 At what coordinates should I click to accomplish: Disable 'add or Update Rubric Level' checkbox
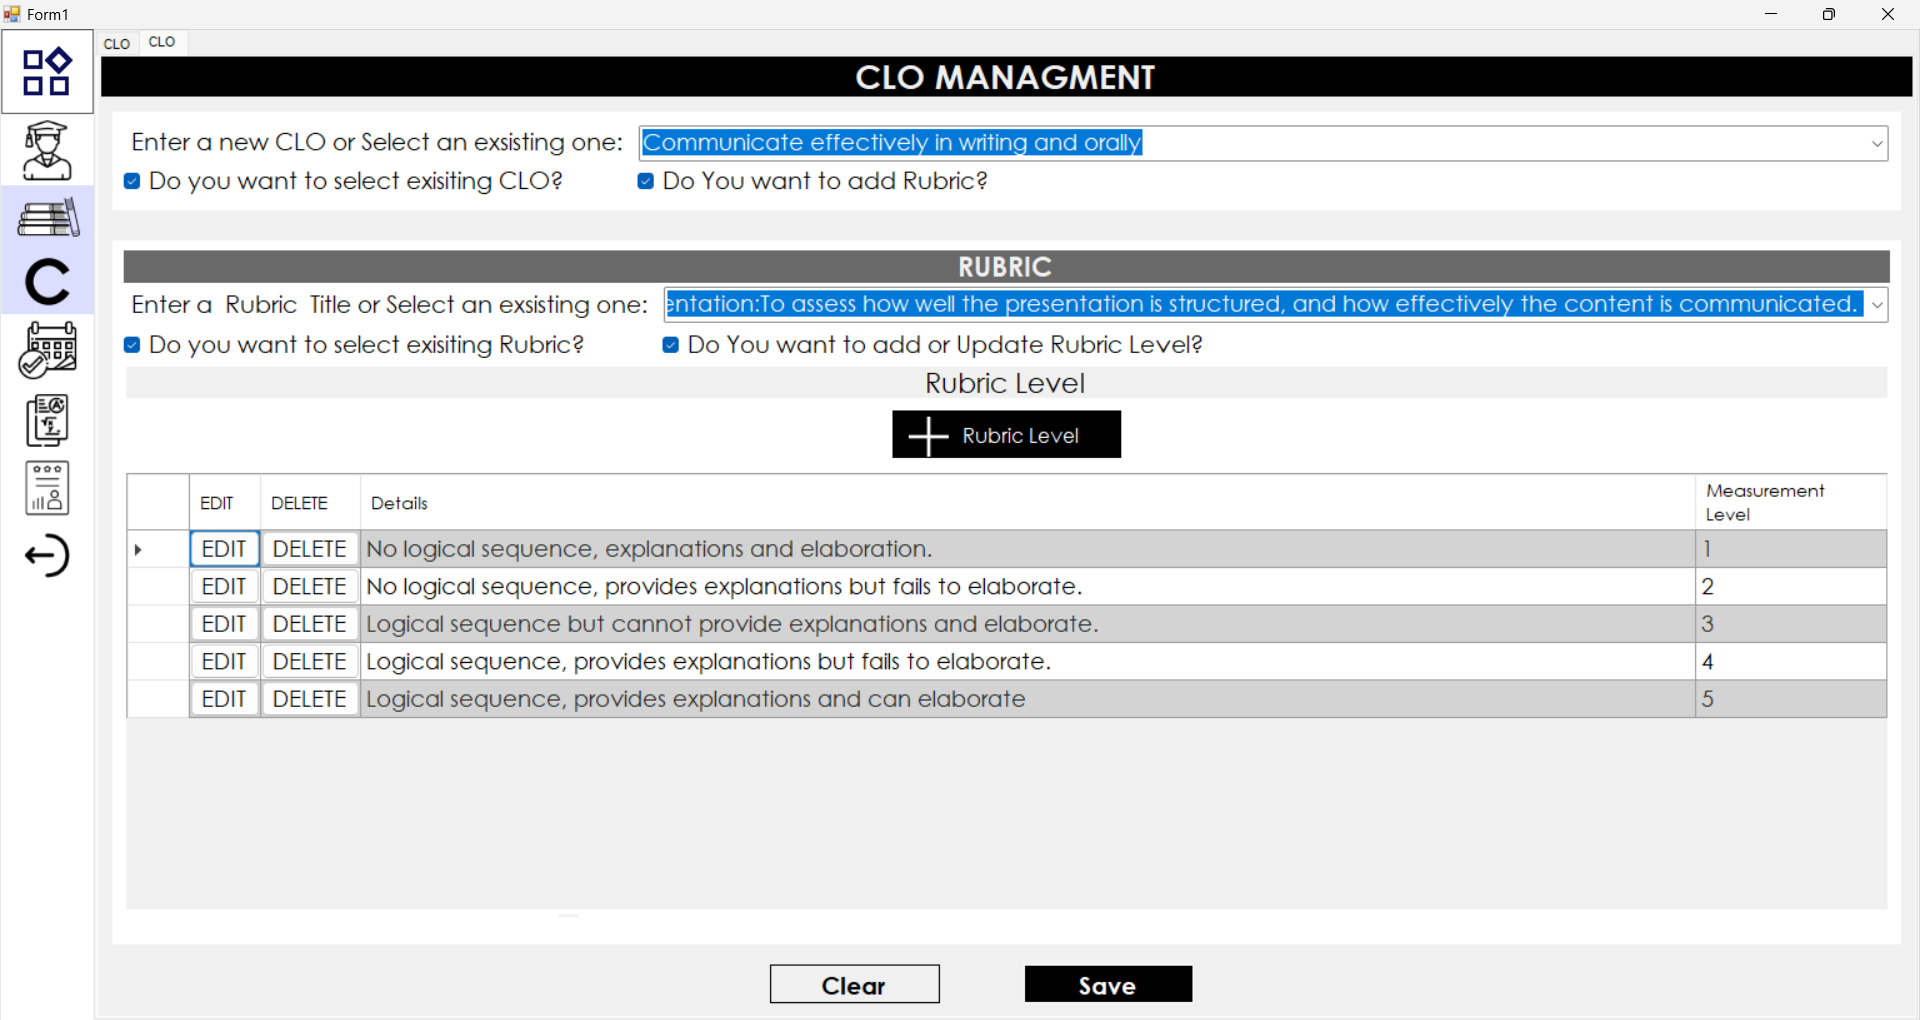(x=671, y=345)
